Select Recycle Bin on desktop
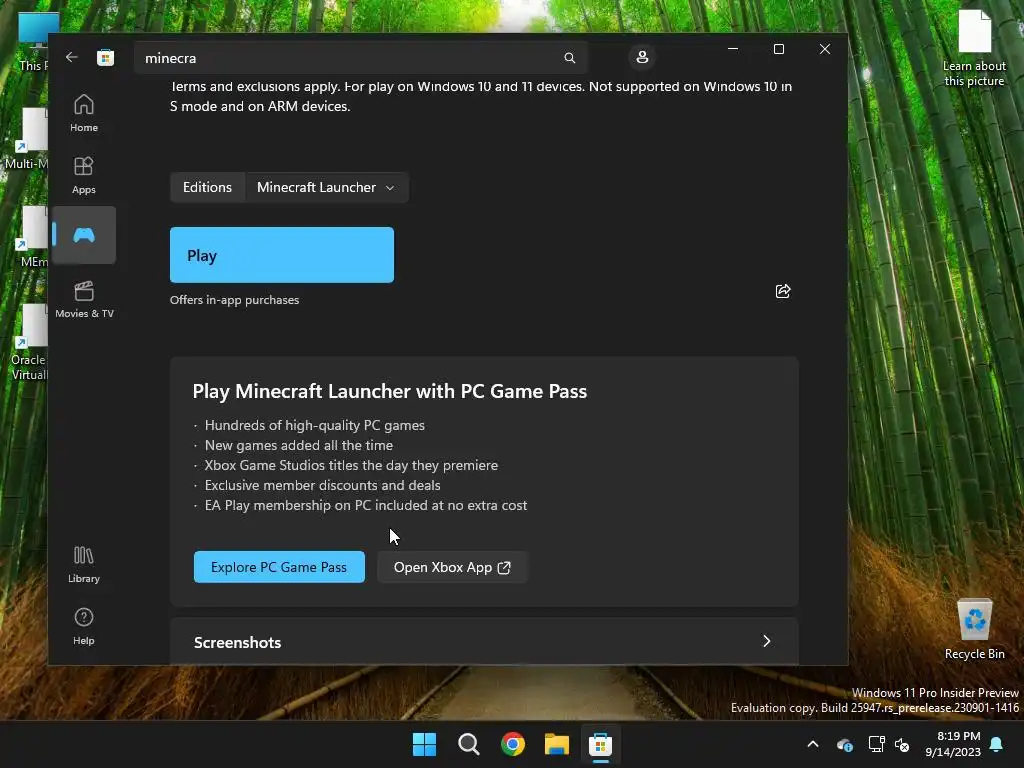 pos(974,629)
